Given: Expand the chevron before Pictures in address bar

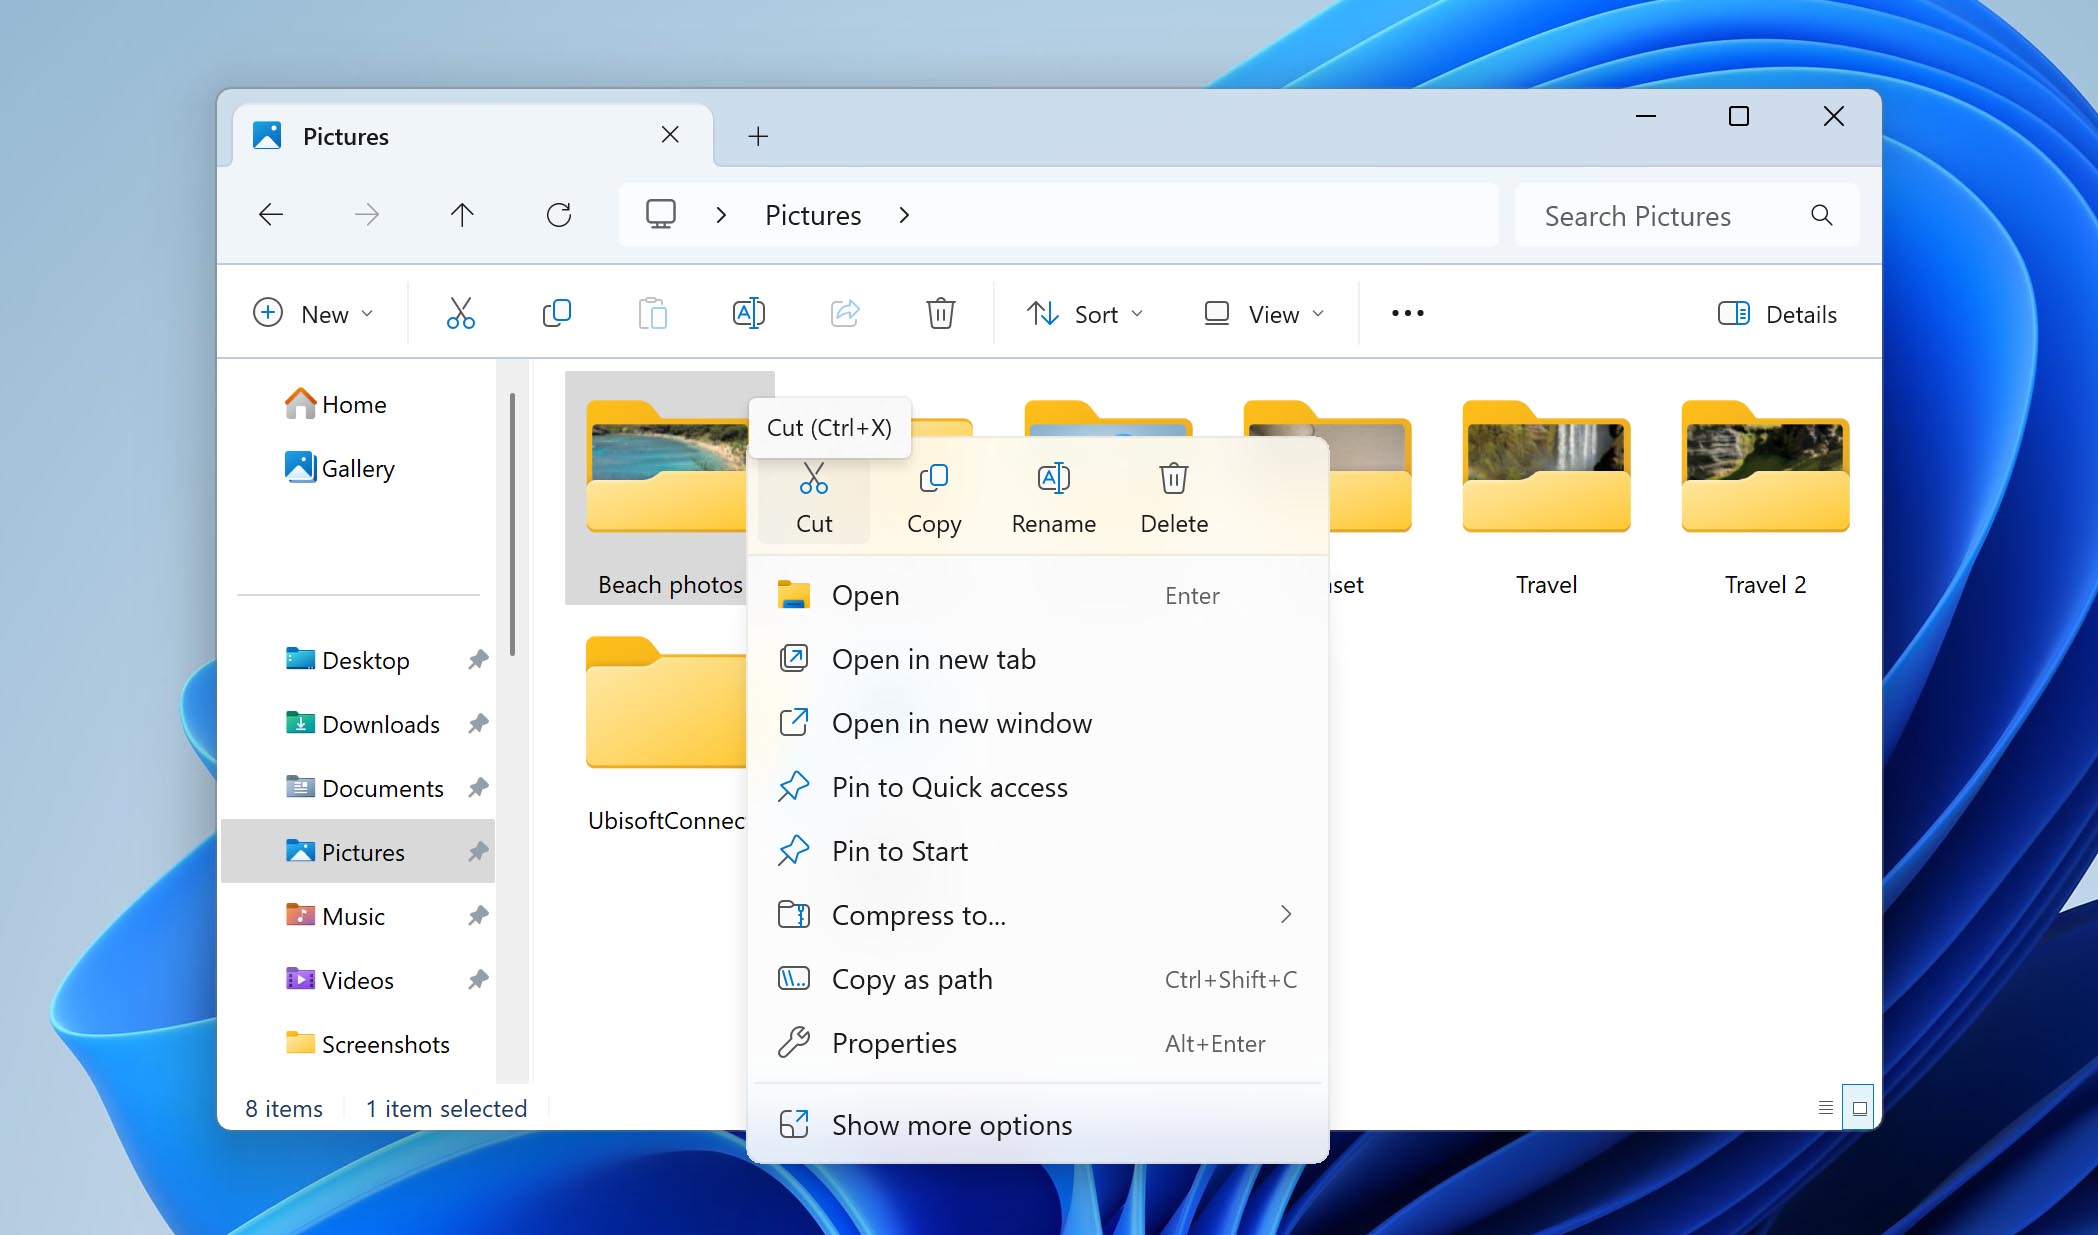Looking at the screenshot, I should click(721, 215).
